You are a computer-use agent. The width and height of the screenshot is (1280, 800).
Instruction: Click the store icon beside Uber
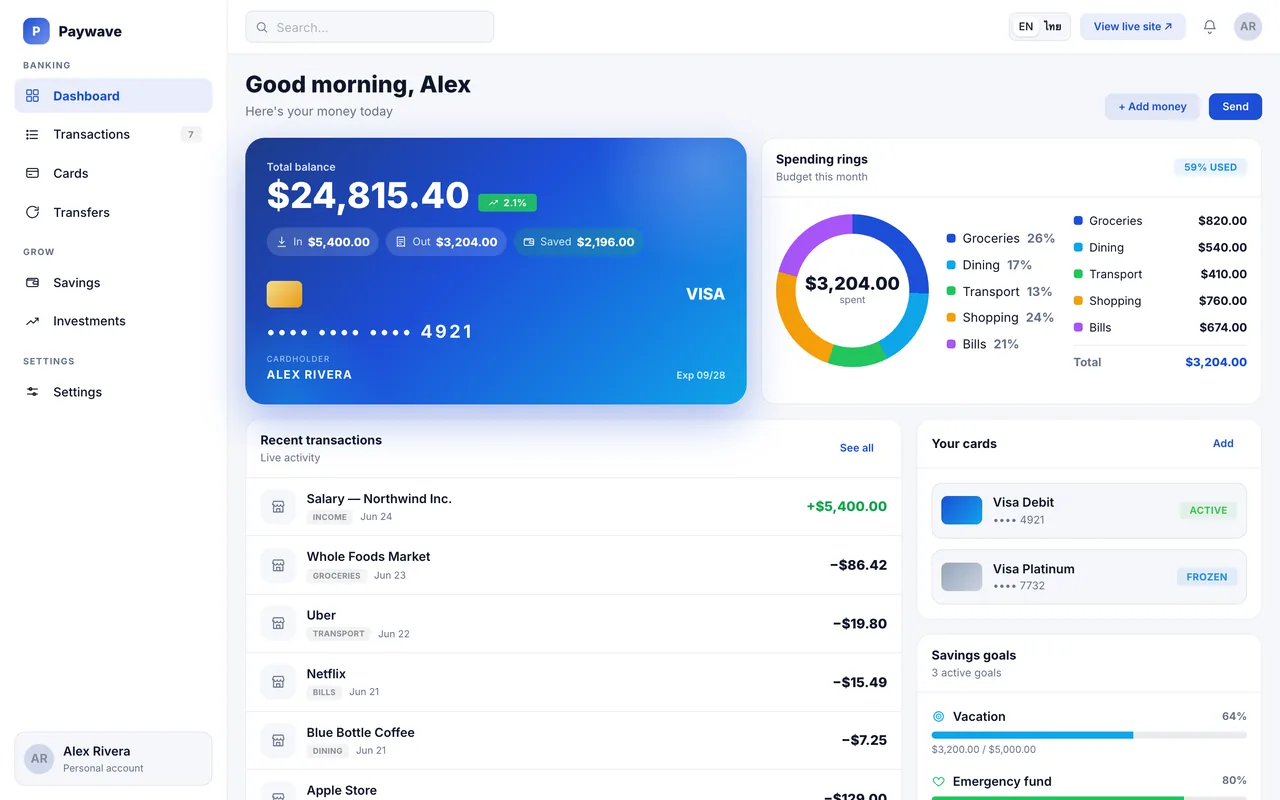278,623
